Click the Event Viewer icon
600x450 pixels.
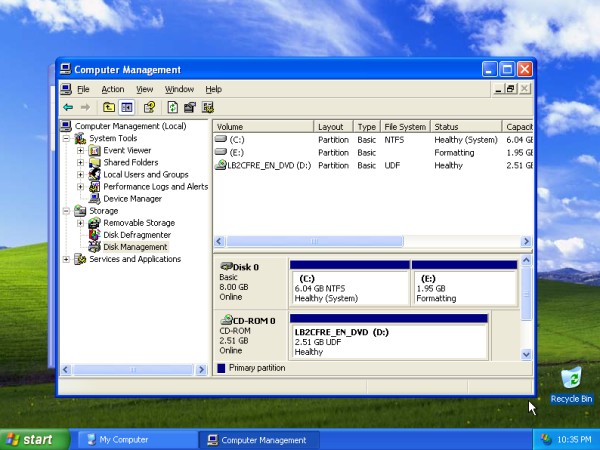[95, 150]
